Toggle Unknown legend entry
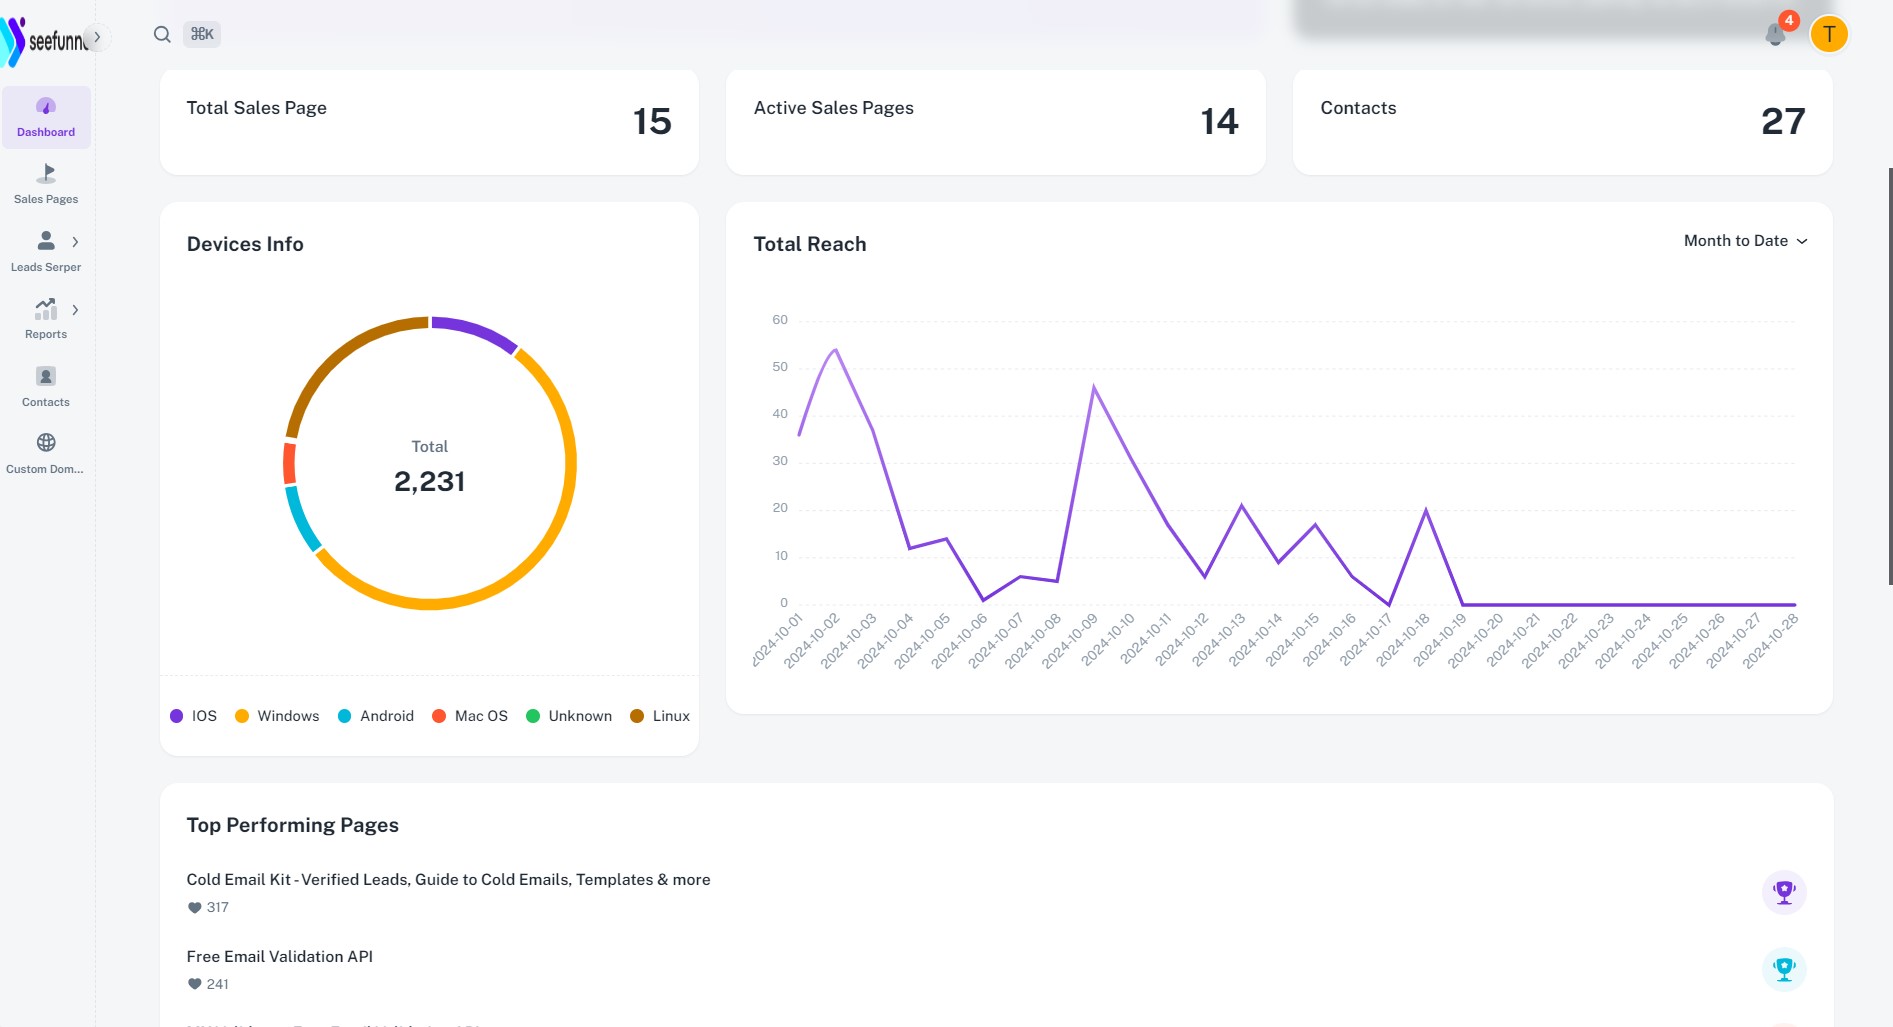Screen dimensions: 1893x1027 click(569, 716)
